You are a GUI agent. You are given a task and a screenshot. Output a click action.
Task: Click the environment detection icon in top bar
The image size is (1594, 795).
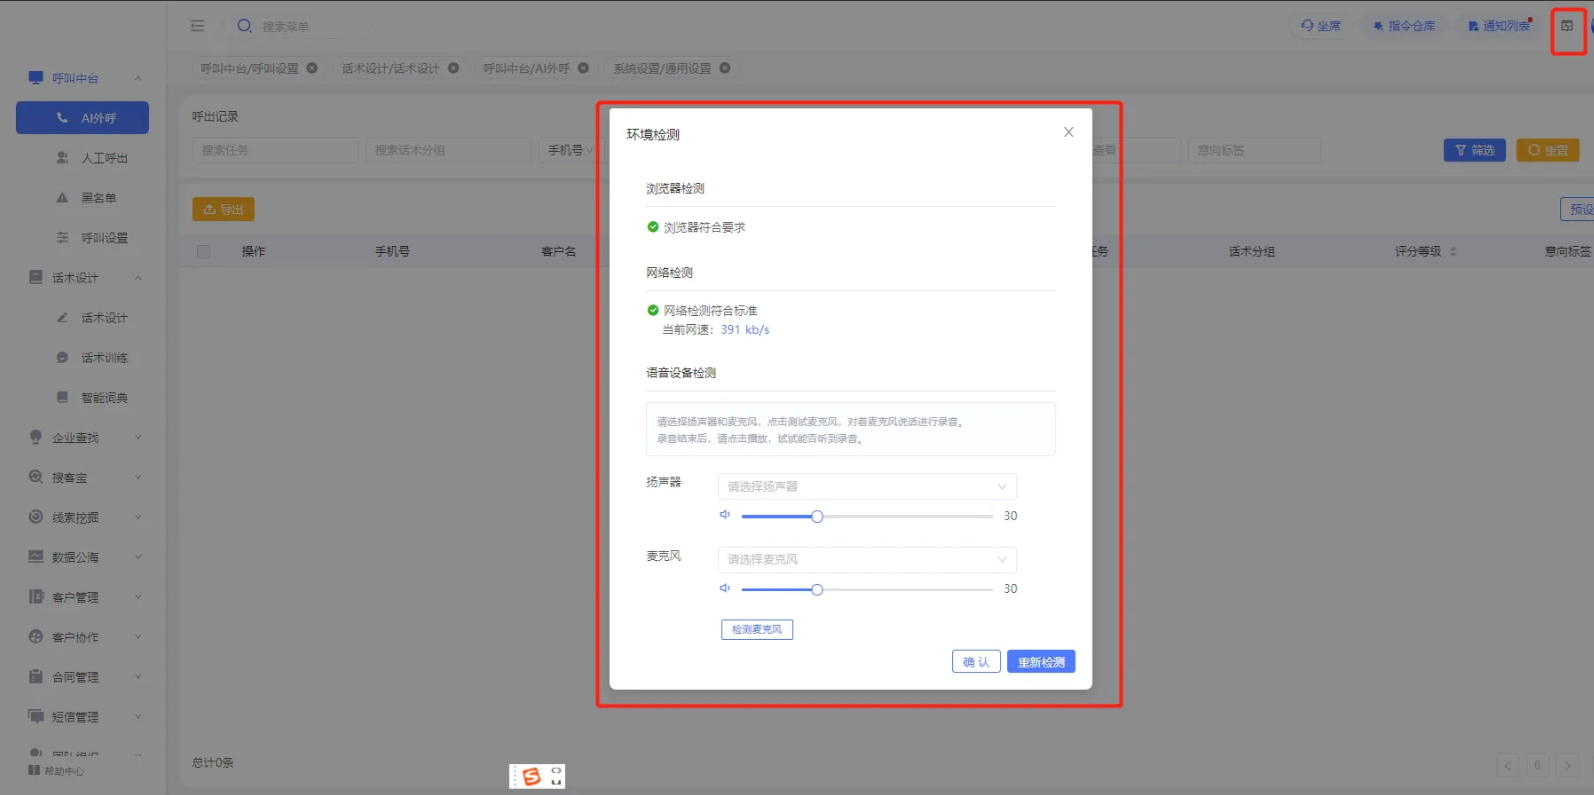1566,26
